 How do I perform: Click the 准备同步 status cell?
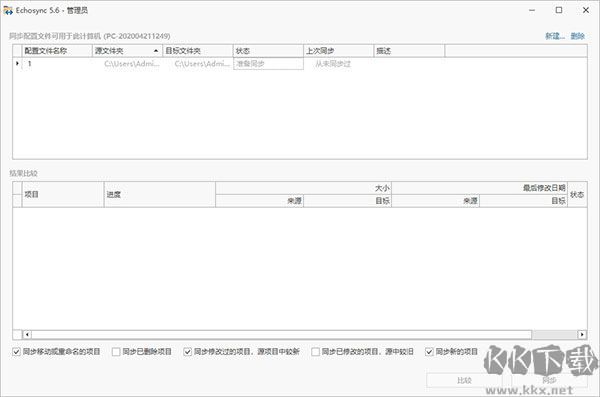coord(268,64)
